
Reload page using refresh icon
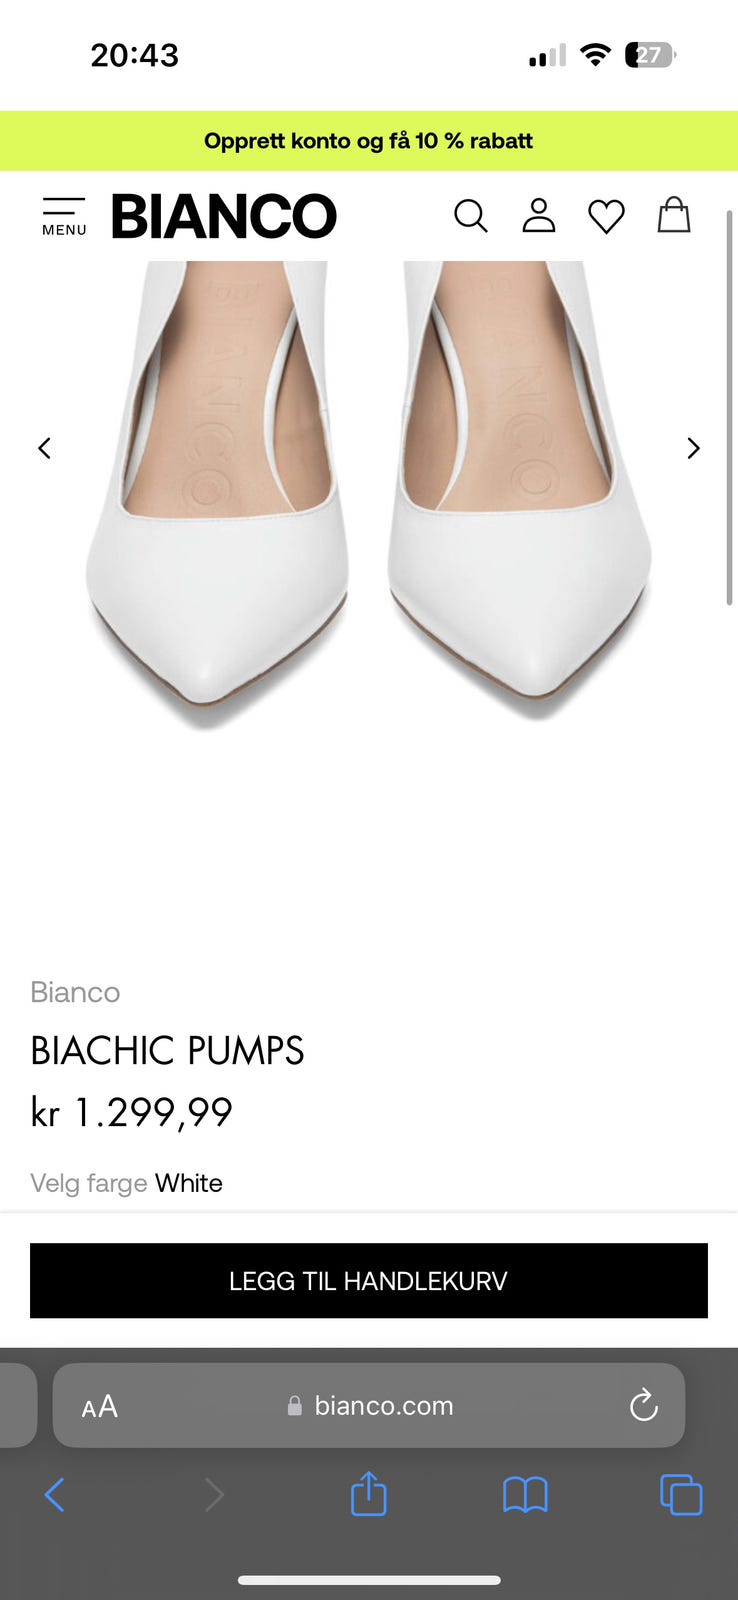pyautogui.click(x=644, y=1405)
